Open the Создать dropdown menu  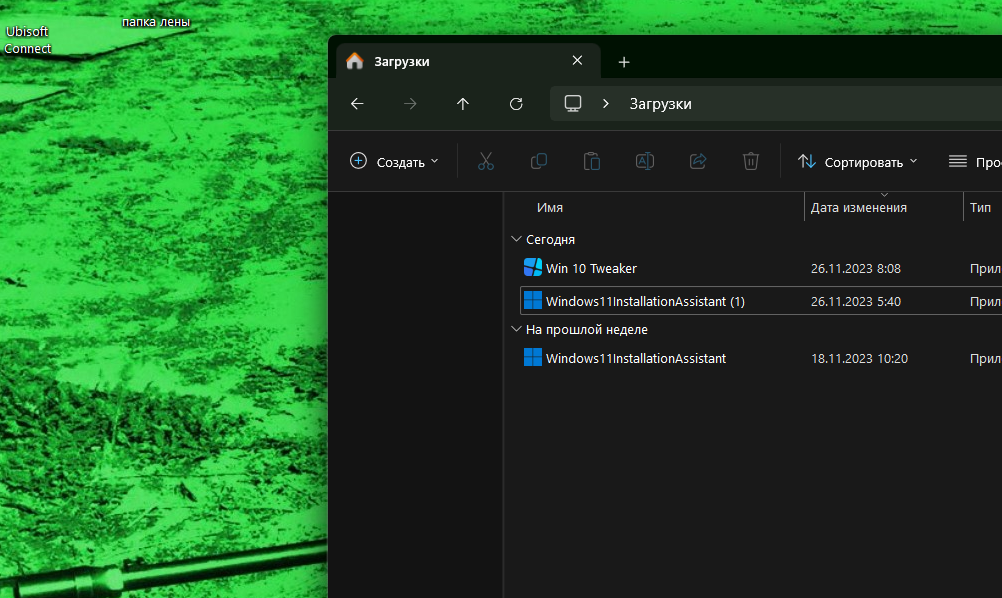coord(394,162)
